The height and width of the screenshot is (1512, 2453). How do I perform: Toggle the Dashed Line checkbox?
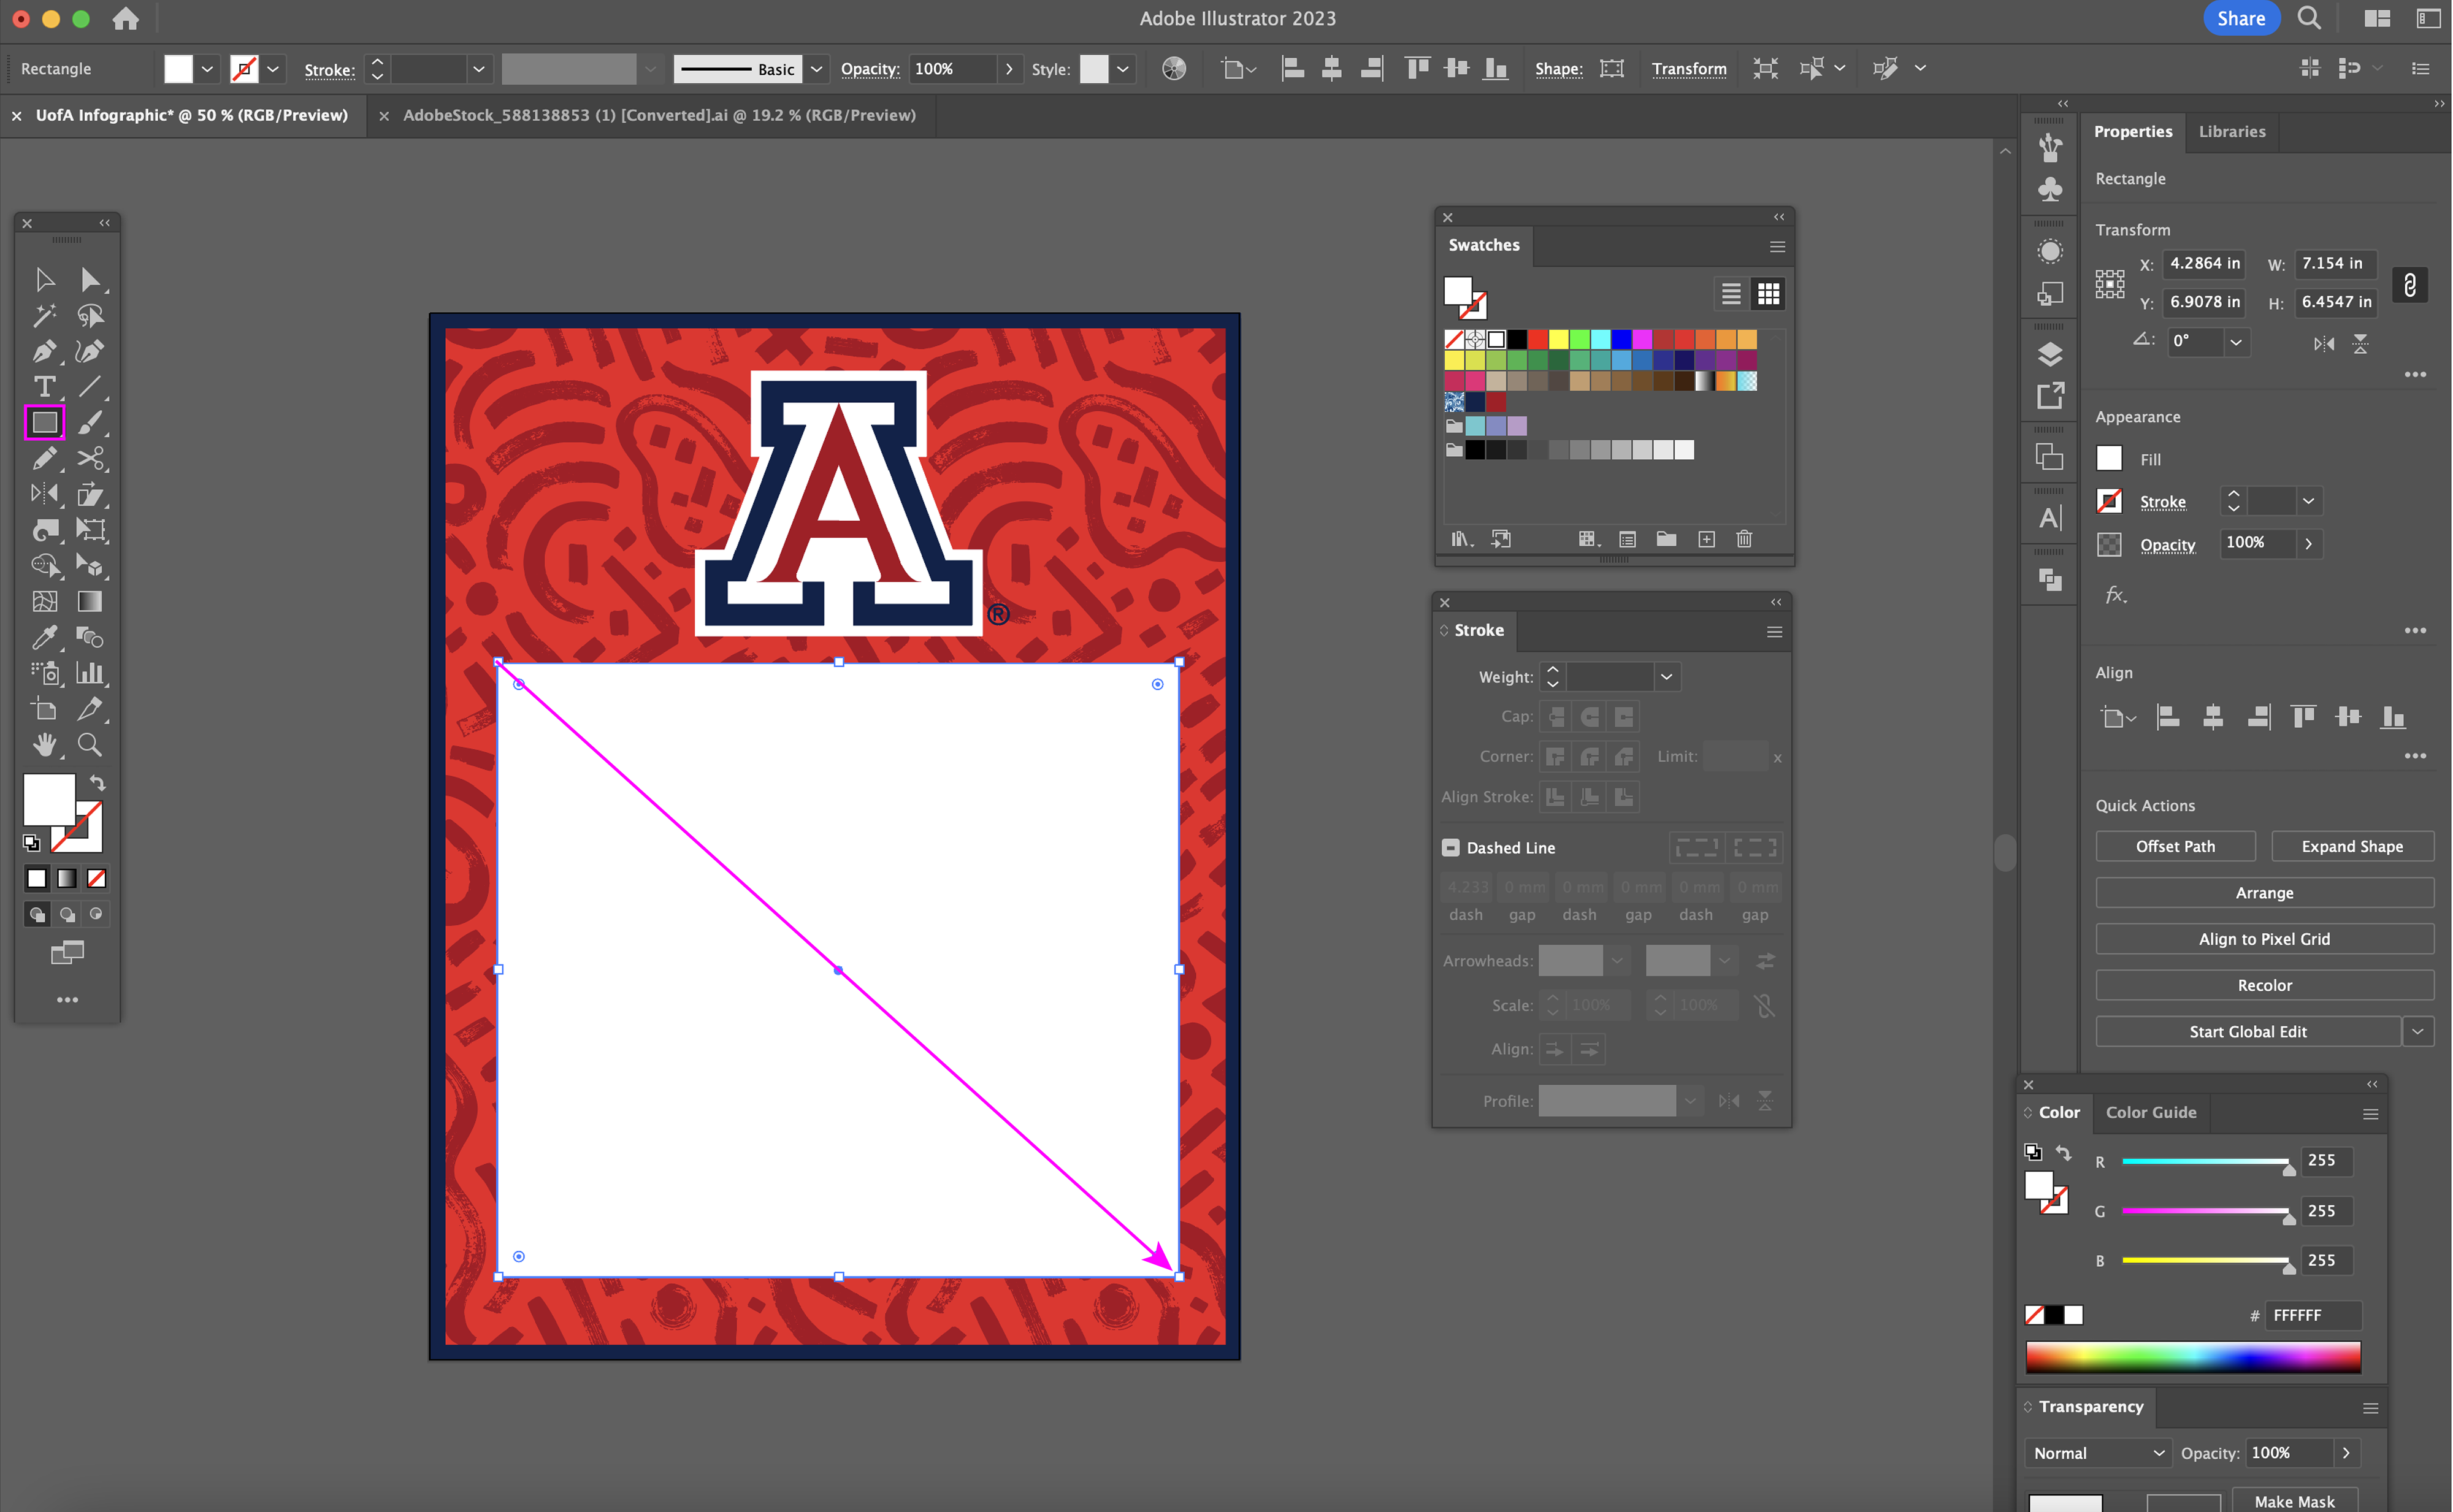[x=1450, y=848]
